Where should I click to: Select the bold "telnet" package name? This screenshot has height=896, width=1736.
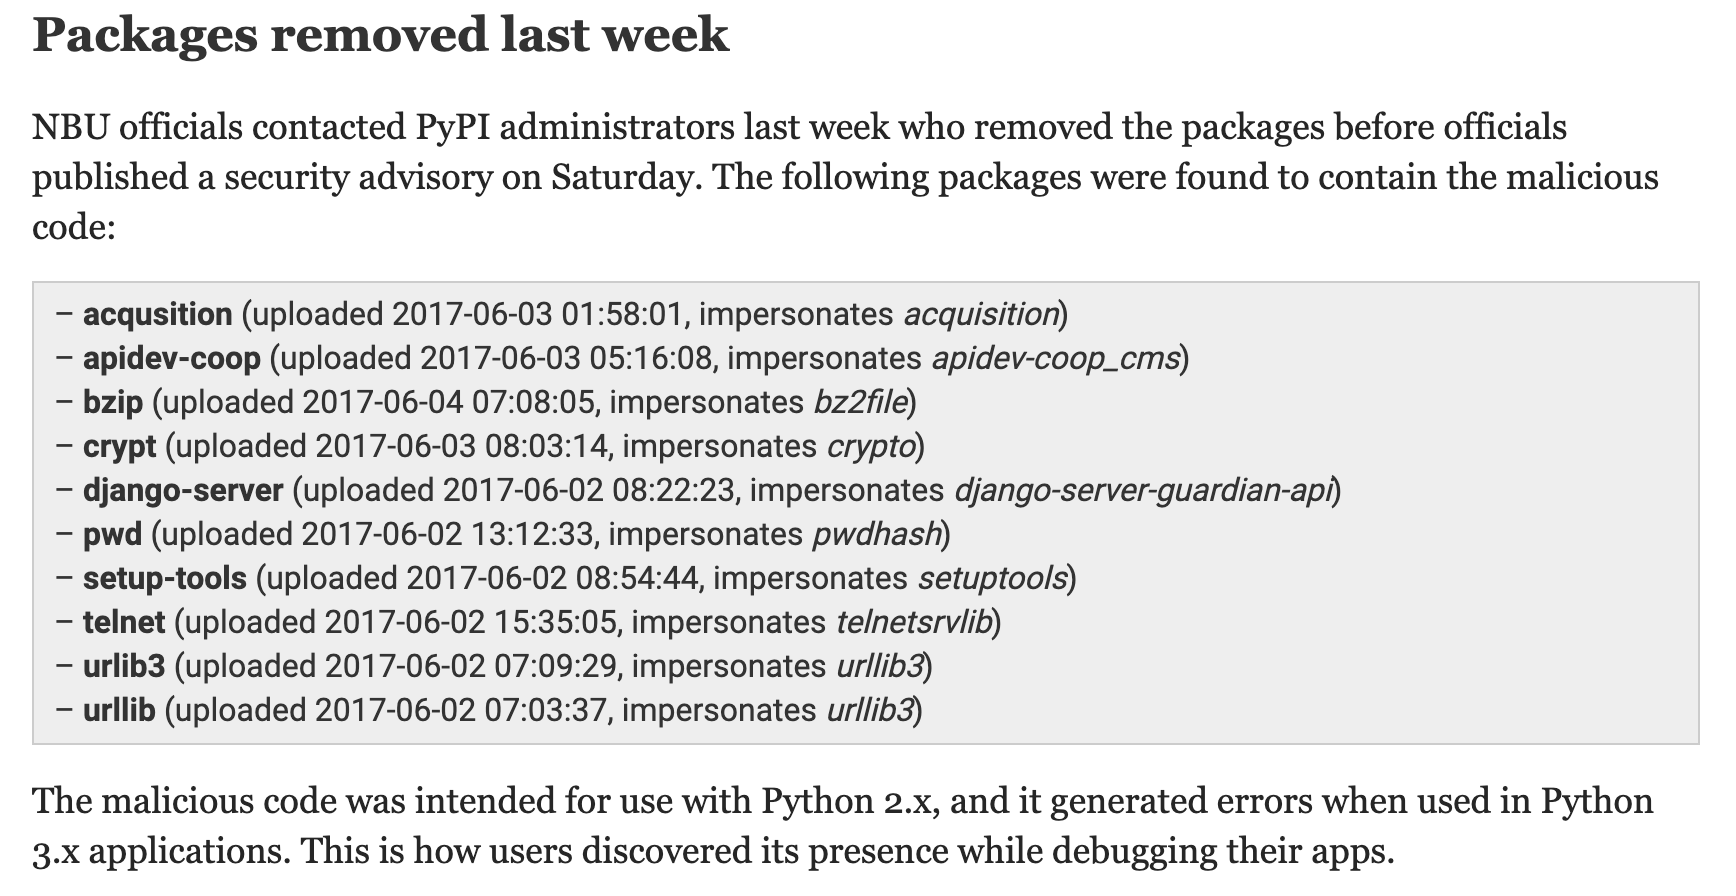point(124,622)
